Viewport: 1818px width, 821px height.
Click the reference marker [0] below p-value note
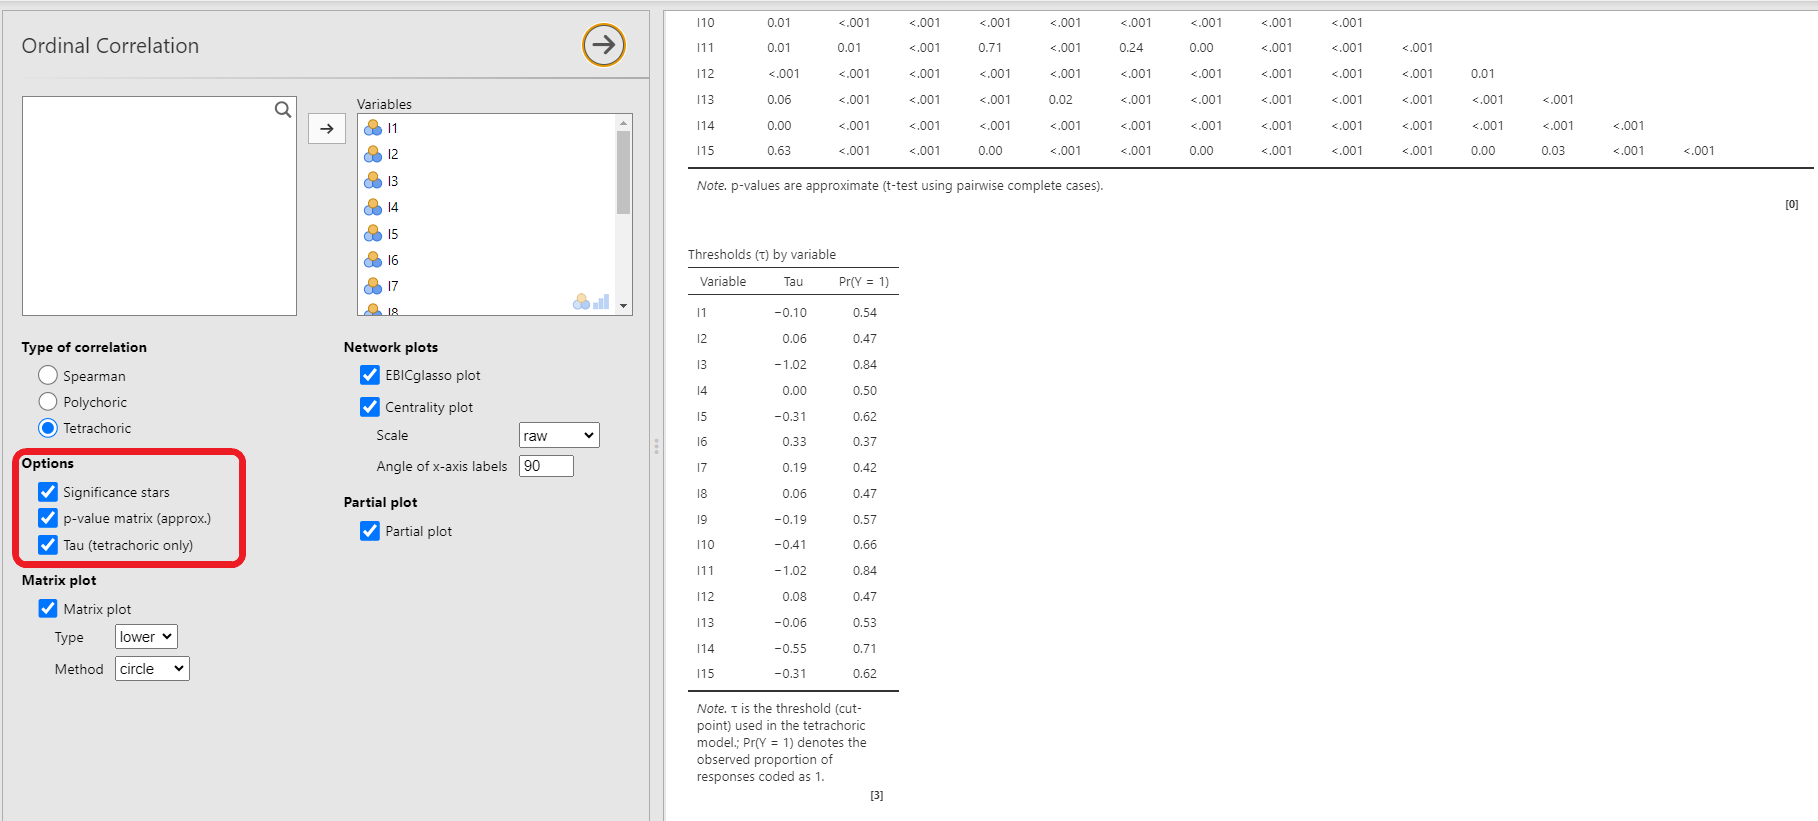[x=1792, y=205]
